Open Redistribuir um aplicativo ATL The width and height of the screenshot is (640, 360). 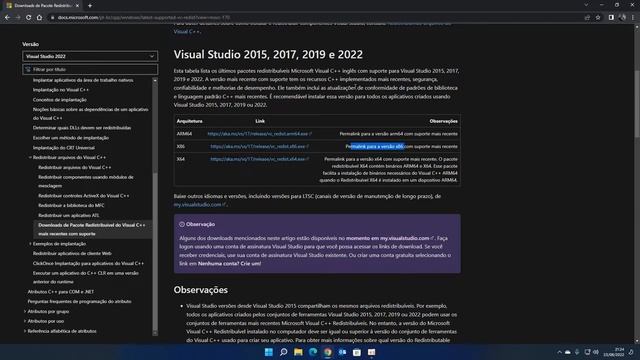(69, 215)
